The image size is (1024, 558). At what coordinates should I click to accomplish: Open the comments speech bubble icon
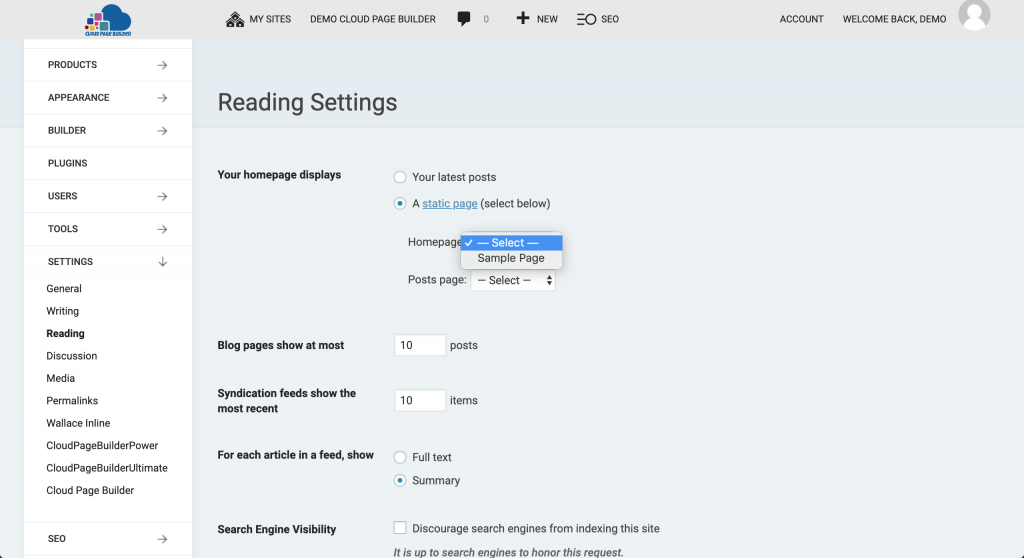pos(464,19)
